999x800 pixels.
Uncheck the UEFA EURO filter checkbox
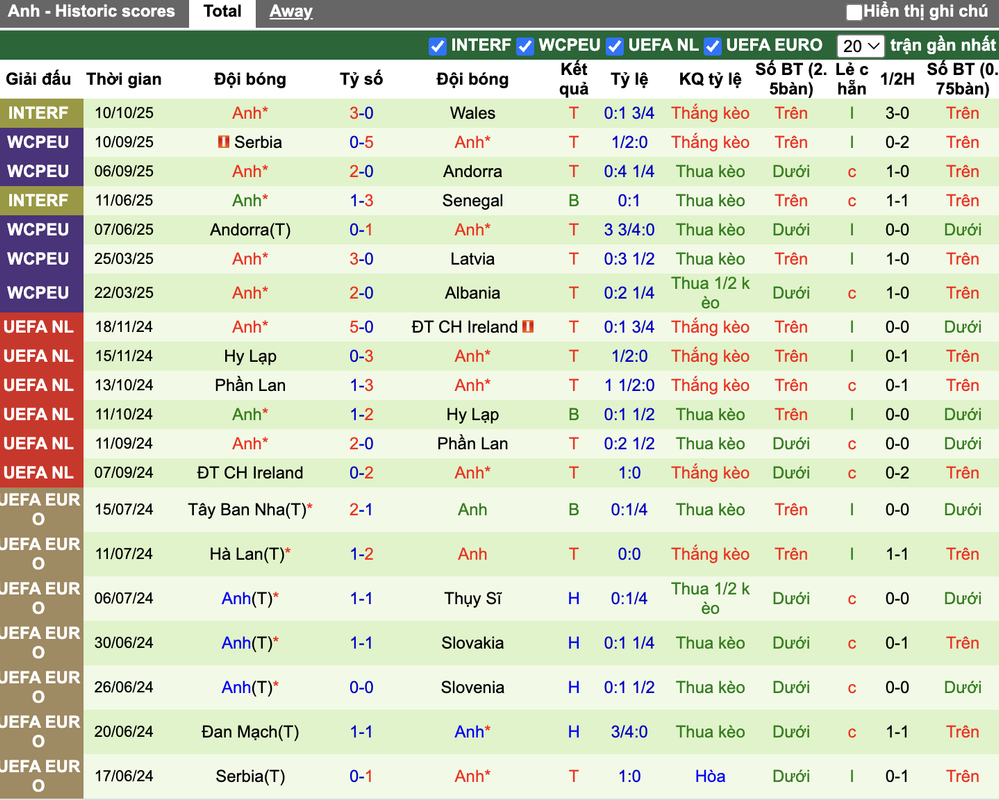tap(713, 46)
